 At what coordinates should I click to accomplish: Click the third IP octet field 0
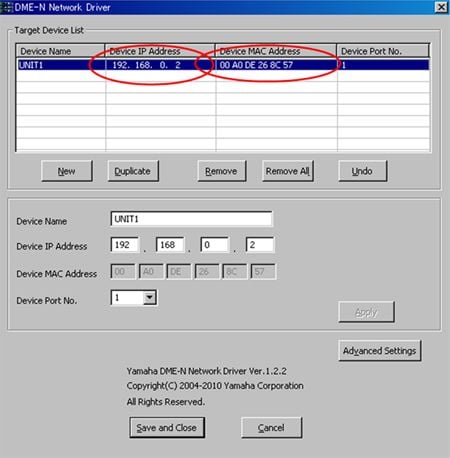coord(215,245)
